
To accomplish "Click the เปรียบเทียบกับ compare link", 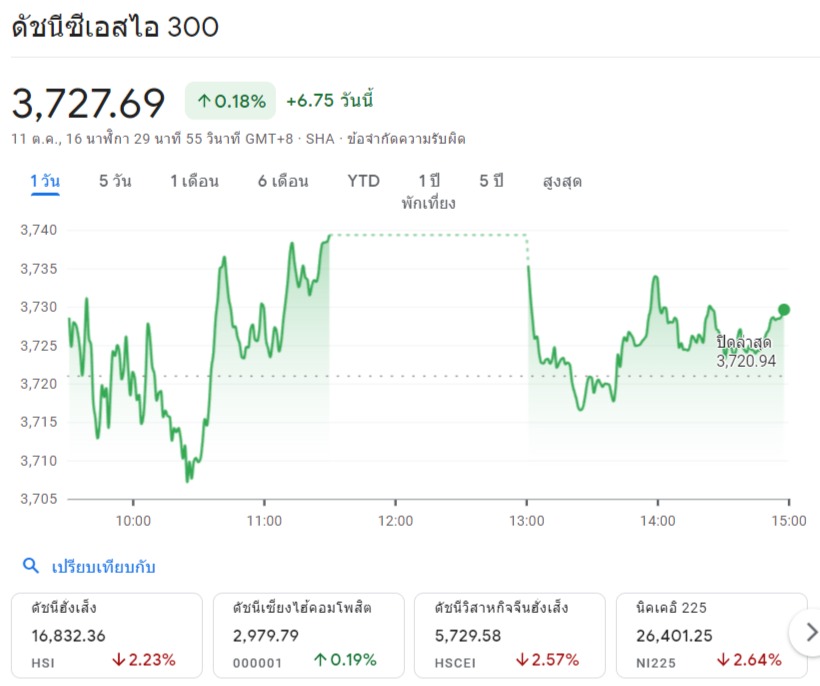I will (104, 567).
